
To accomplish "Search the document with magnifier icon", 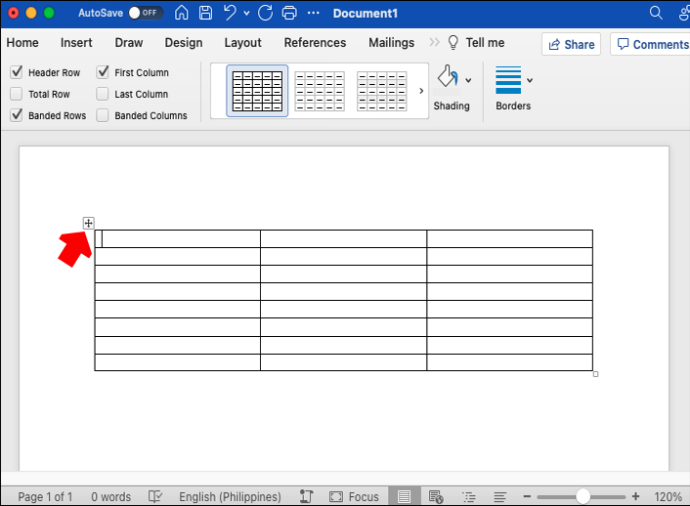I will (656, 13).
